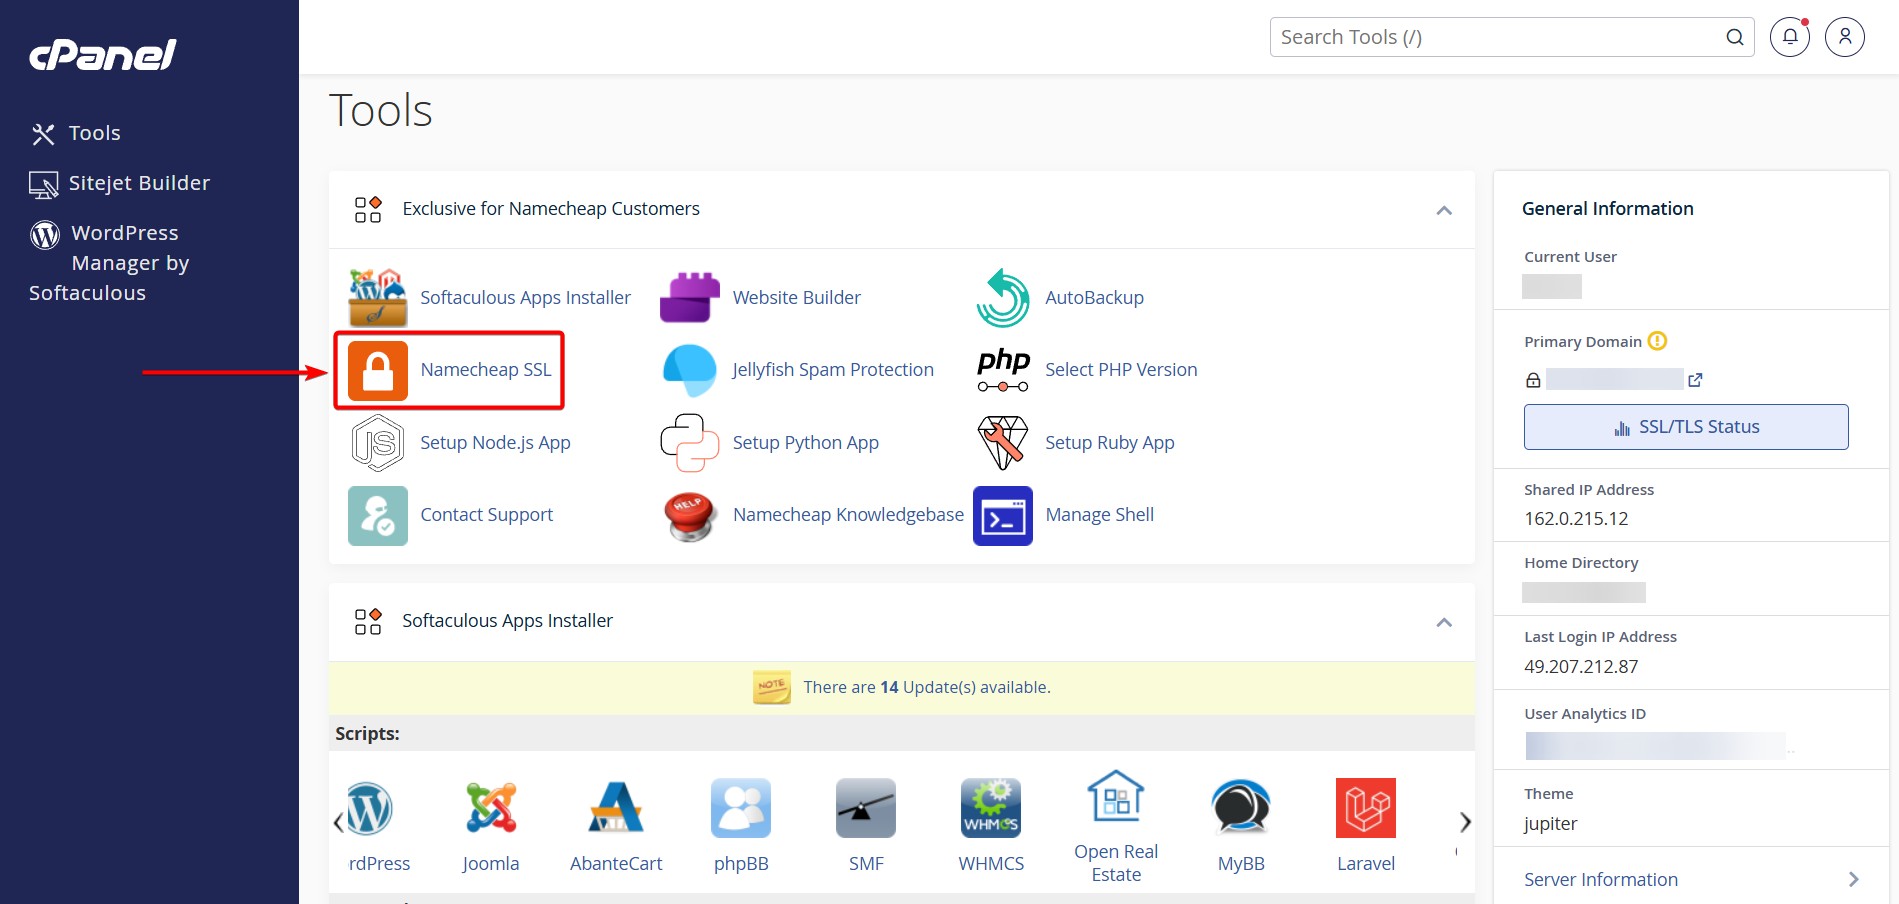1899x904 pixels.
Task: Click the AutoBackup green arrow icon
Action: [x=1003, y=298]
